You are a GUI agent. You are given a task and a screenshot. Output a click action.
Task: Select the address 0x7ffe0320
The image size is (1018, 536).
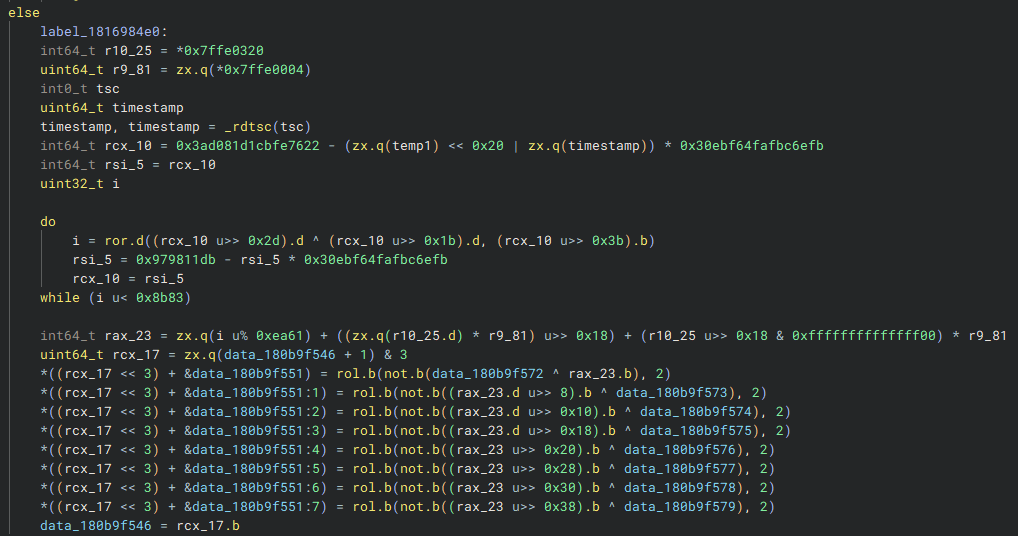click(x=223, y=51)
